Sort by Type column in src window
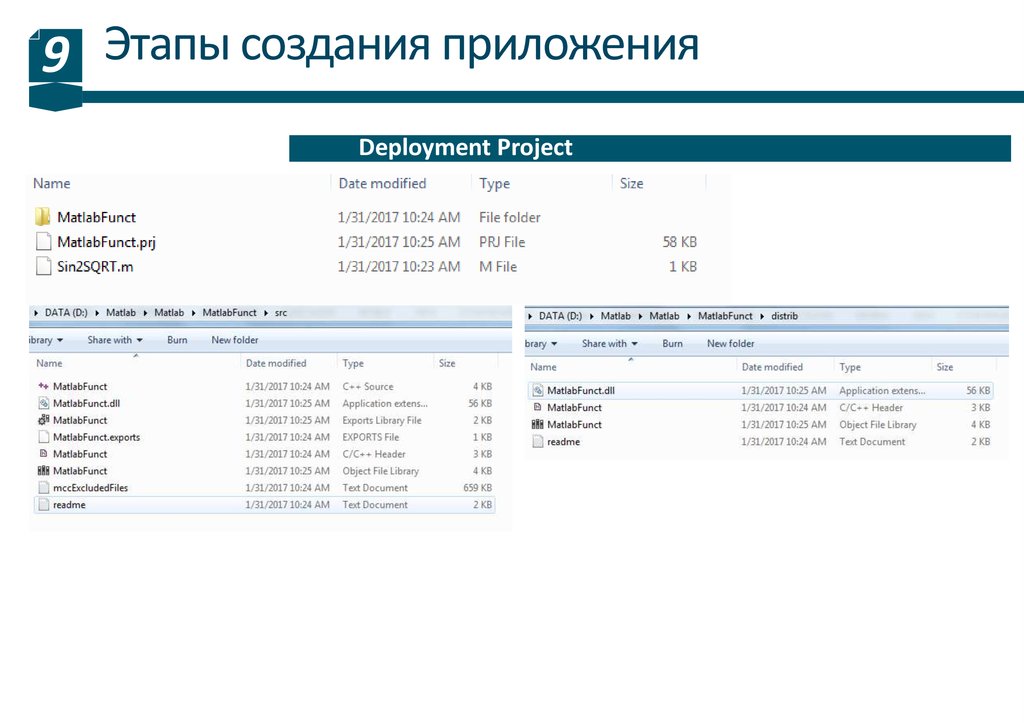1024x723 pixels. (x=353, y=364)
